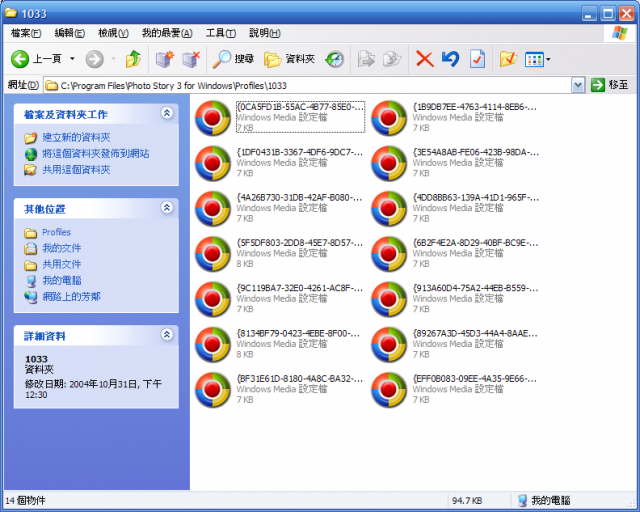
Task: Open the Views dropdown button
Action: [x=538, y=60]
